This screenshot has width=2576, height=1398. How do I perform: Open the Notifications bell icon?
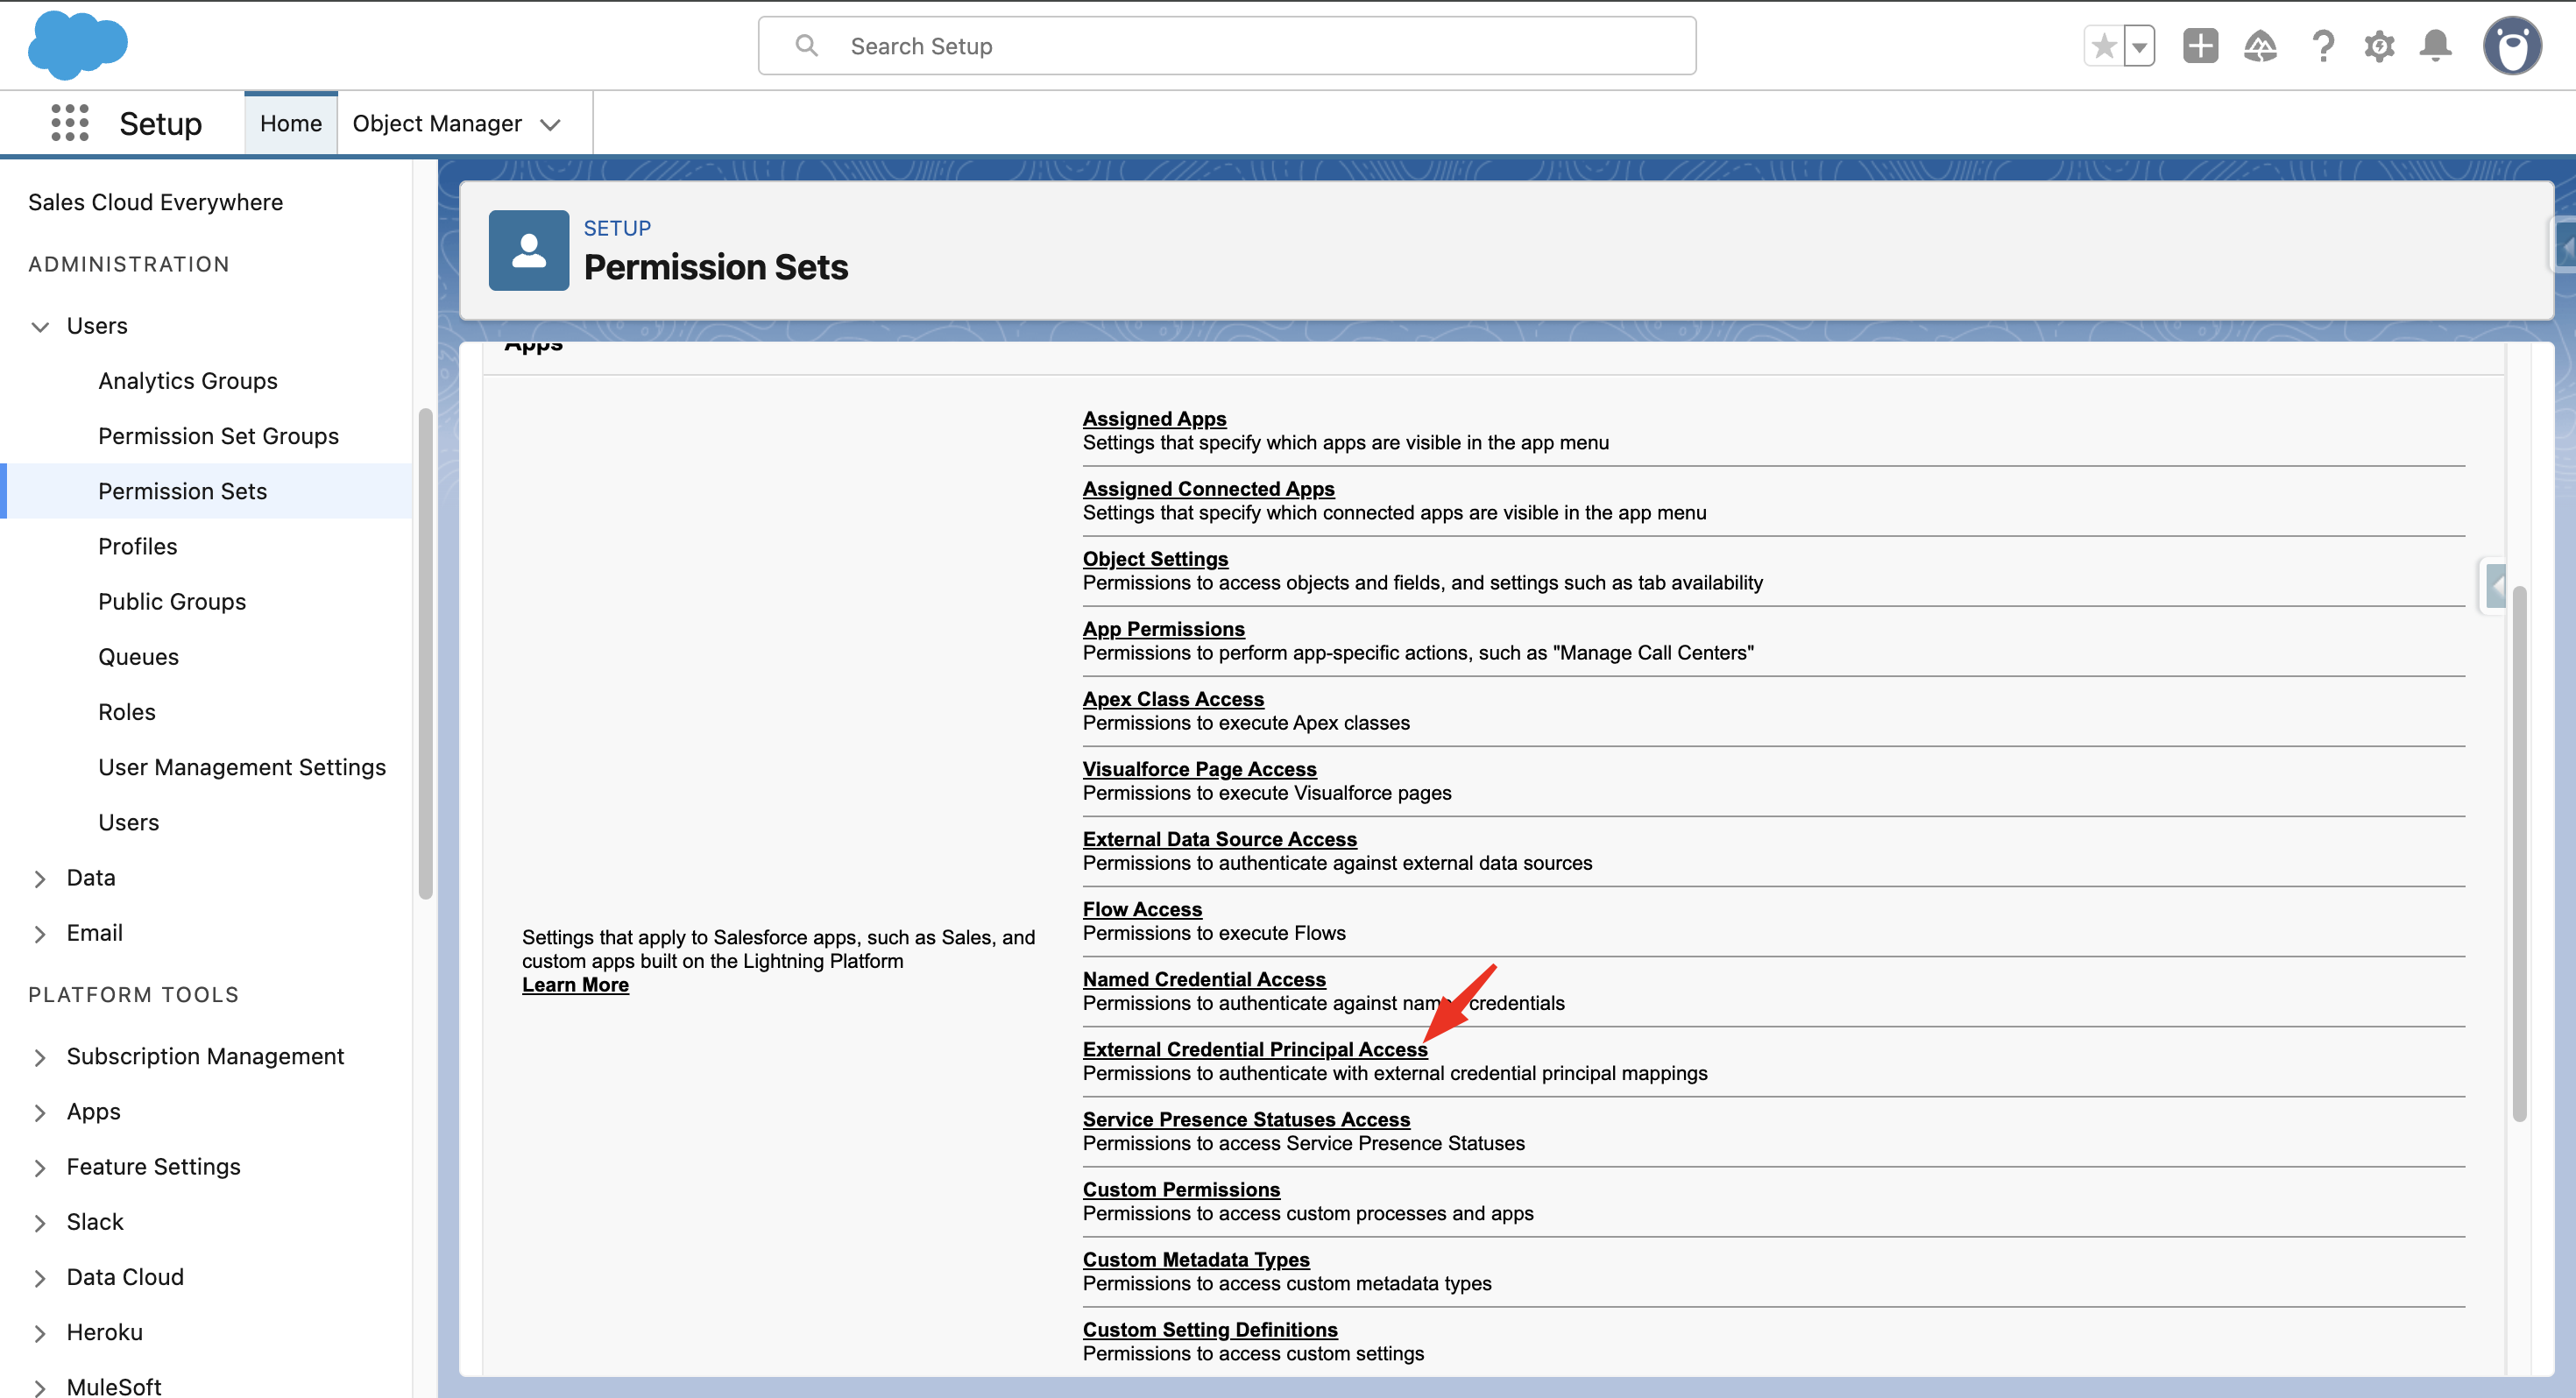click(x=2436, y=46)
